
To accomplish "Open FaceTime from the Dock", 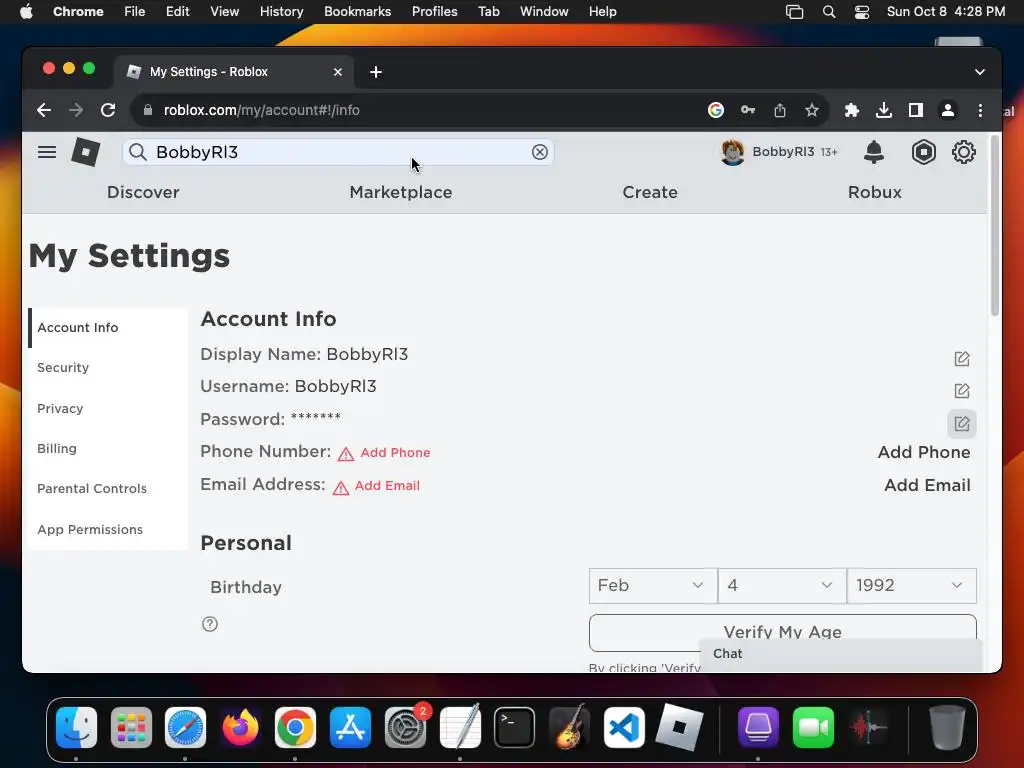I will pyautogui.click(x=813, y=728).
